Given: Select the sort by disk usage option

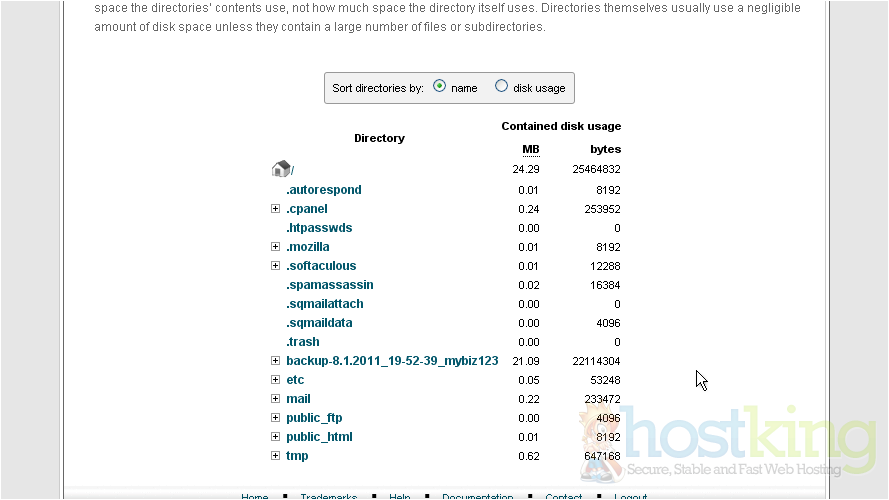Looking at the screenshot, I should coord(502,87).
